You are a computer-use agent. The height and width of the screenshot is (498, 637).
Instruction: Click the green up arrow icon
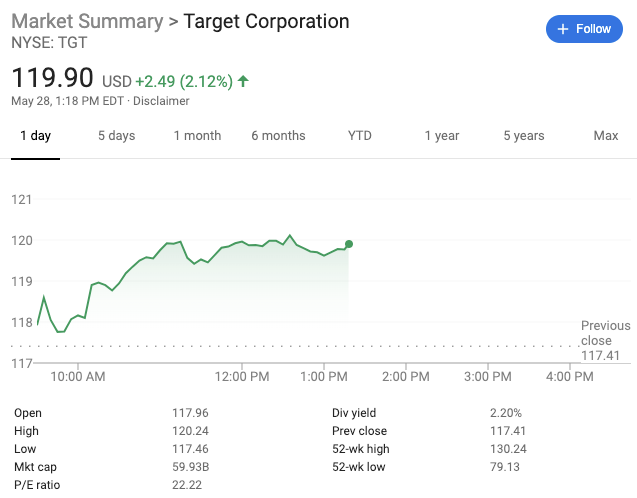pyautogui.click(x=243, y=80)
